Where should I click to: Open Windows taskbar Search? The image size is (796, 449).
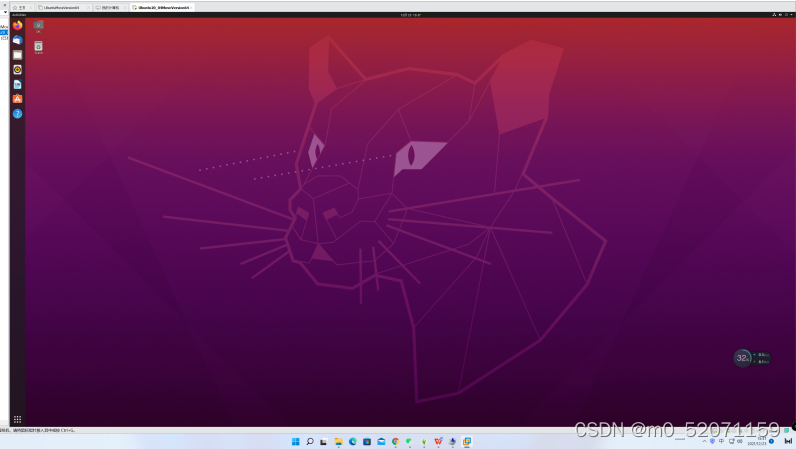click(310, 441)
